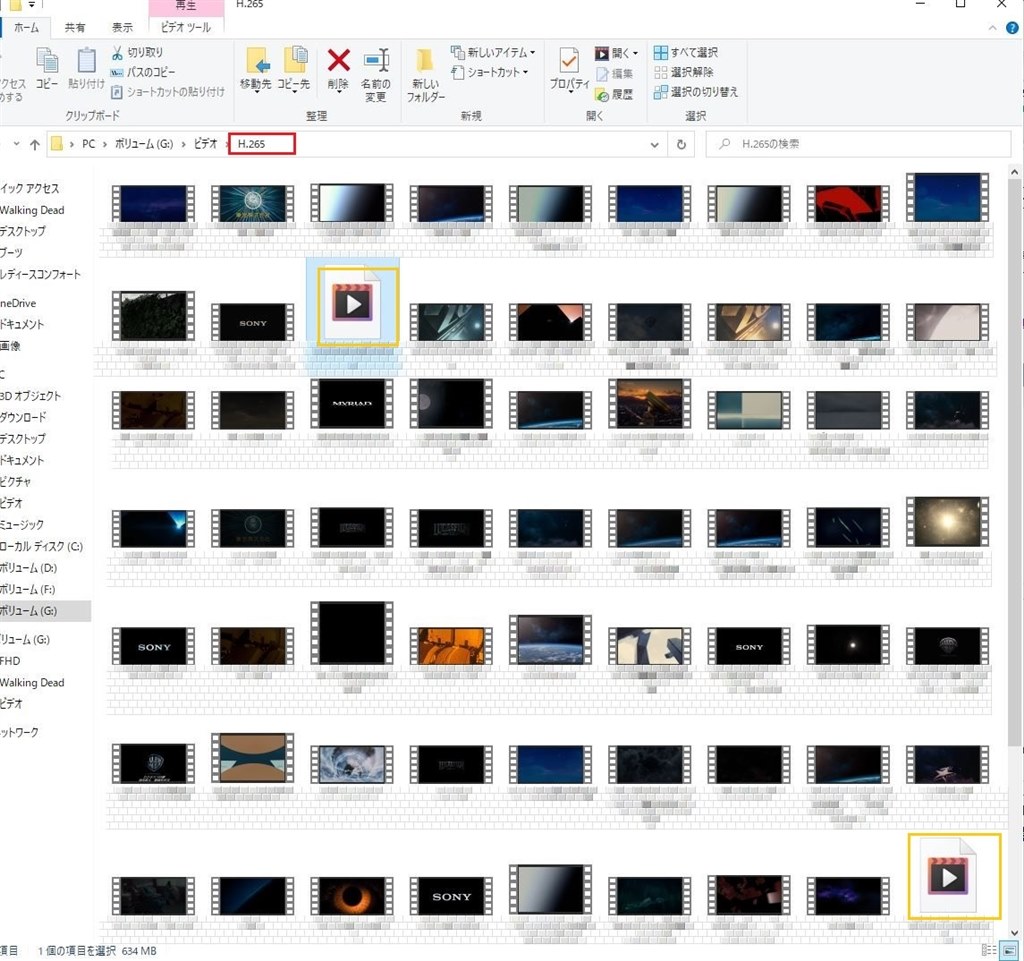
Task: Open 3D オブジェクト in sidebar
Action: pyautogui.click(x=31, y=396)
